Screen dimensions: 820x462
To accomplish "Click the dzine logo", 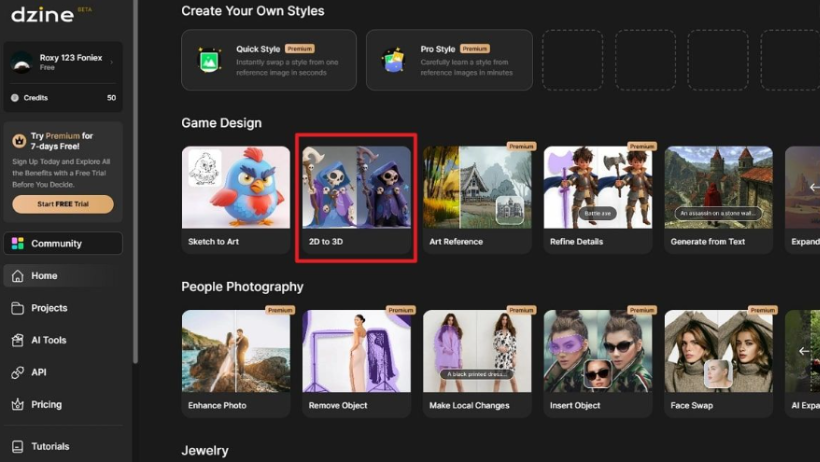I will click(42, 15).
